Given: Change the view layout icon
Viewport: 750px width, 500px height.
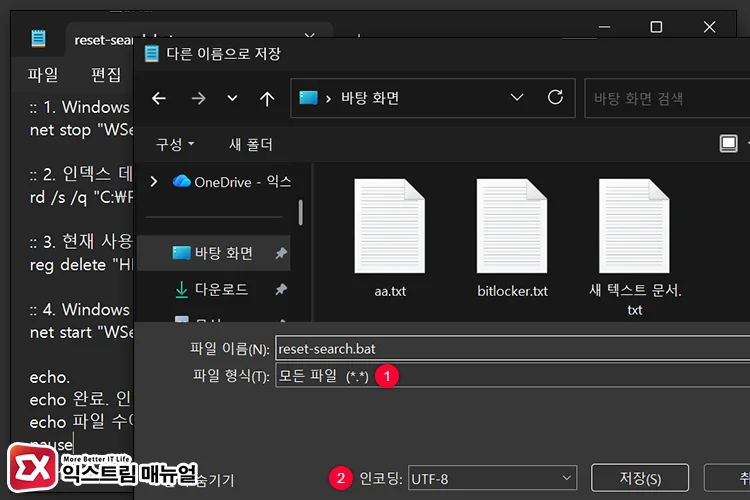Looking at the screenshot, I should tap(728, 144).
